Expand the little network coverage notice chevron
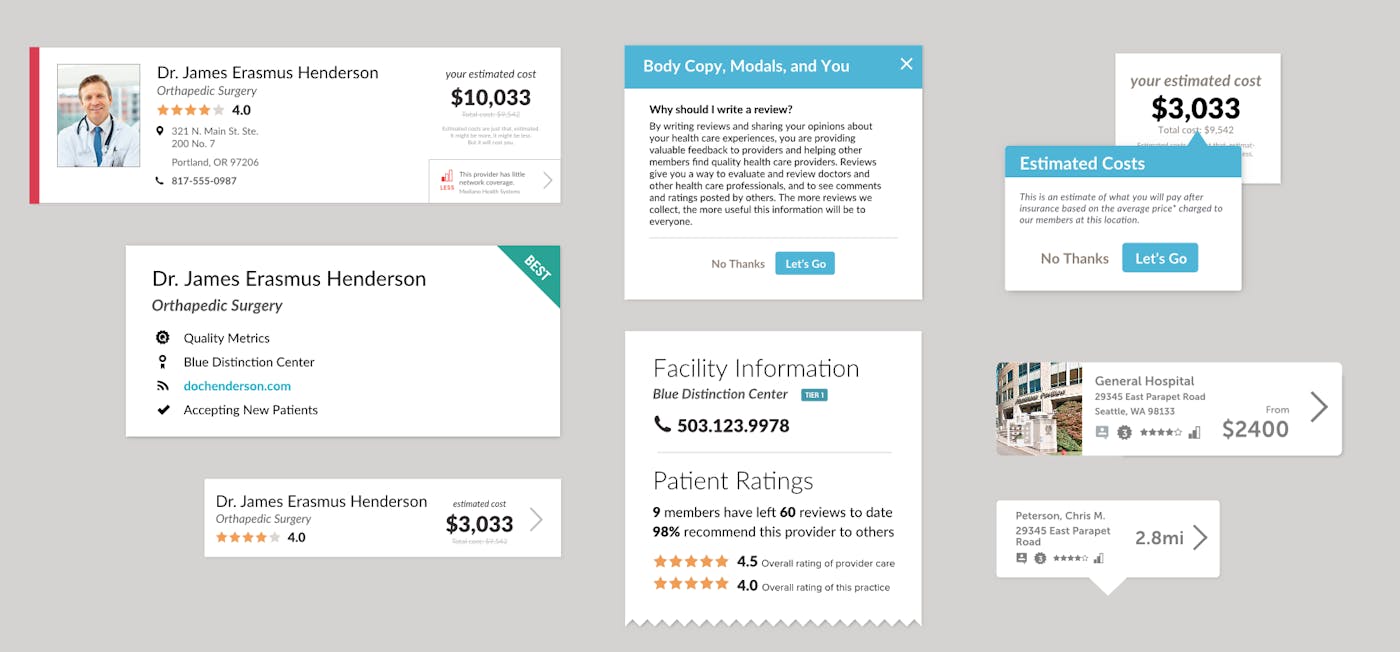Screen dimensions: 1400x652 pos(547,181)
